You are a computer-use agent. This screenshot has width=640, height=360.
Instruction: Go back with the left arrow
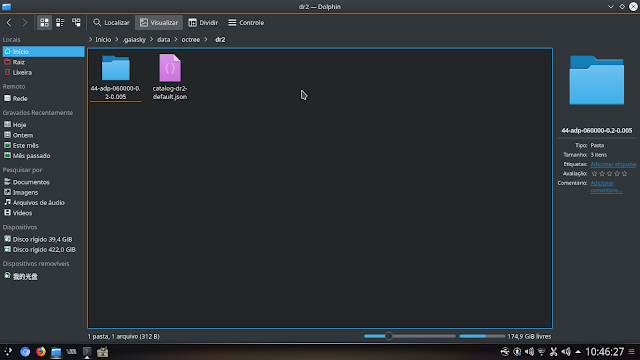9,22
